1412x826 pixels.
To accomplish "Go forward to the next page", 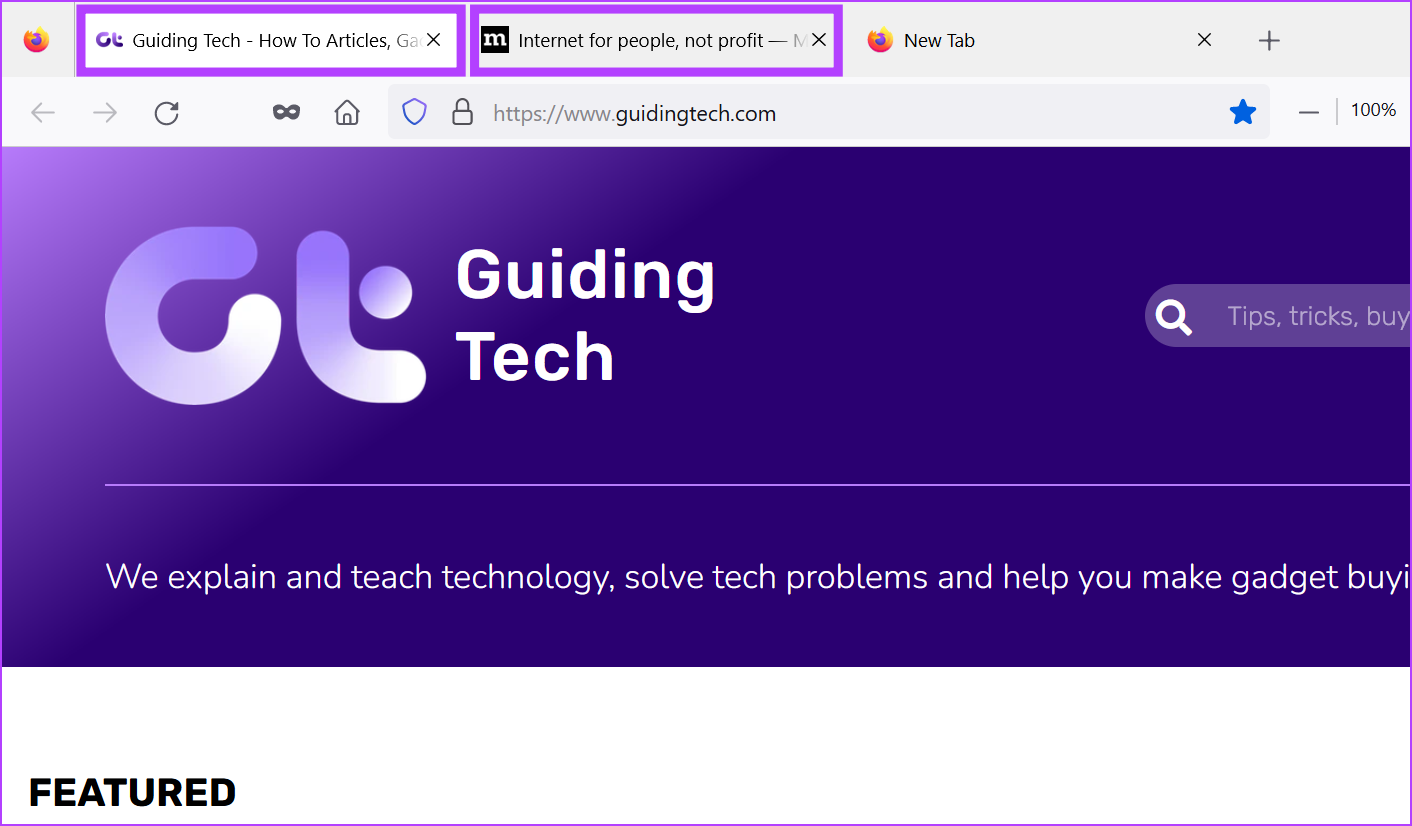I will pos(104,113).
